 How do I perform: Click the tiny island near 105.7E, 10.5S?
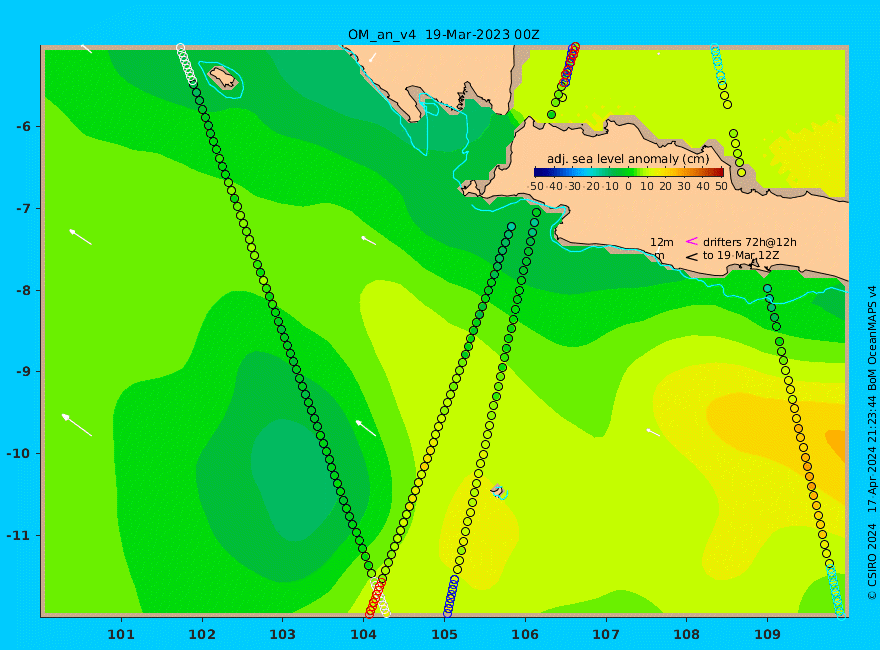tap(498, 492)
